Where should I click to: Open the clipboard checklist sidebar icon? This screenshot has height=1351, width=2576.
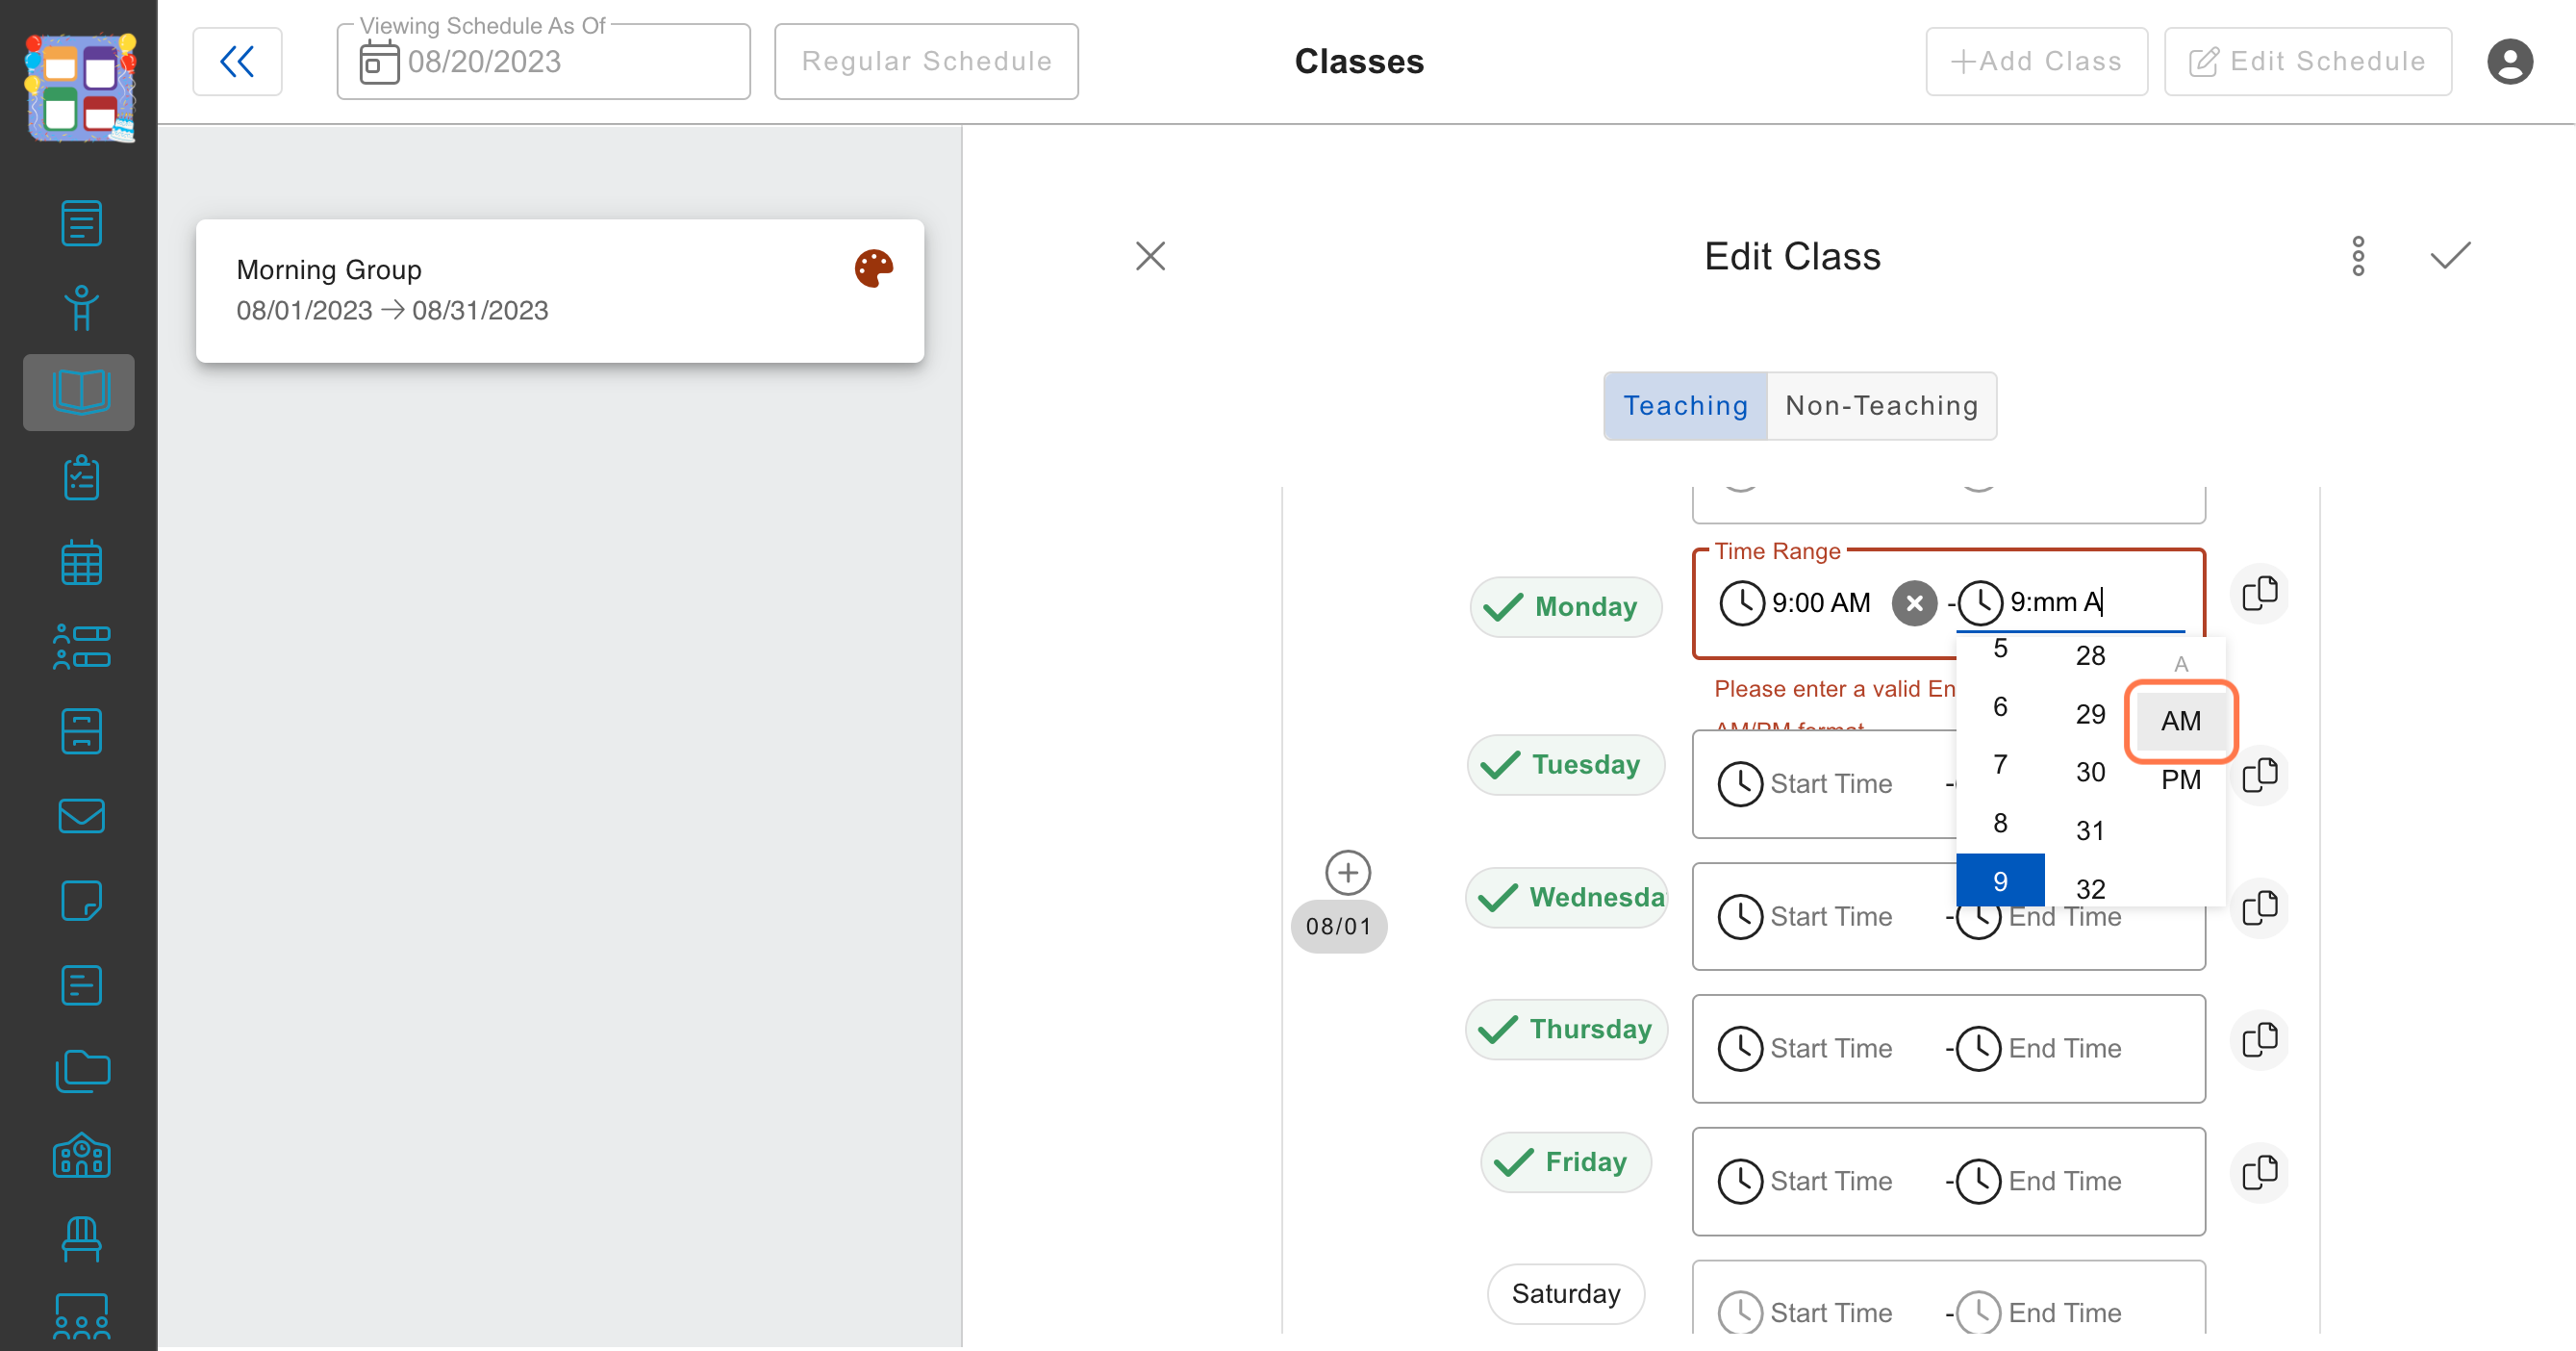(x=81, y=478)
